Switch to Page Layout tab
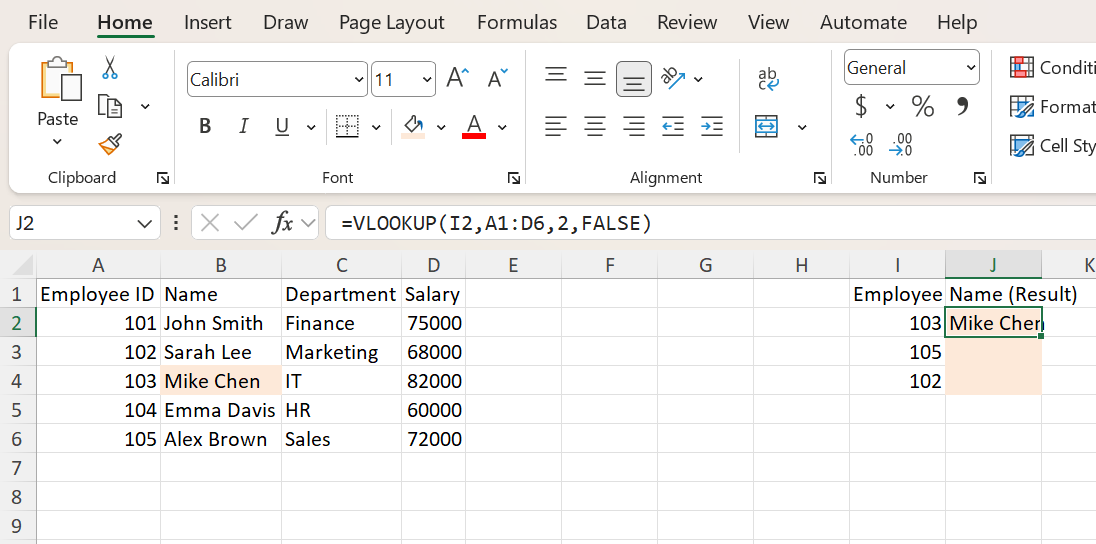Image resolution: width=1096 pixels, height=544 pixels. pyautogui.click(x=391, y=22)
